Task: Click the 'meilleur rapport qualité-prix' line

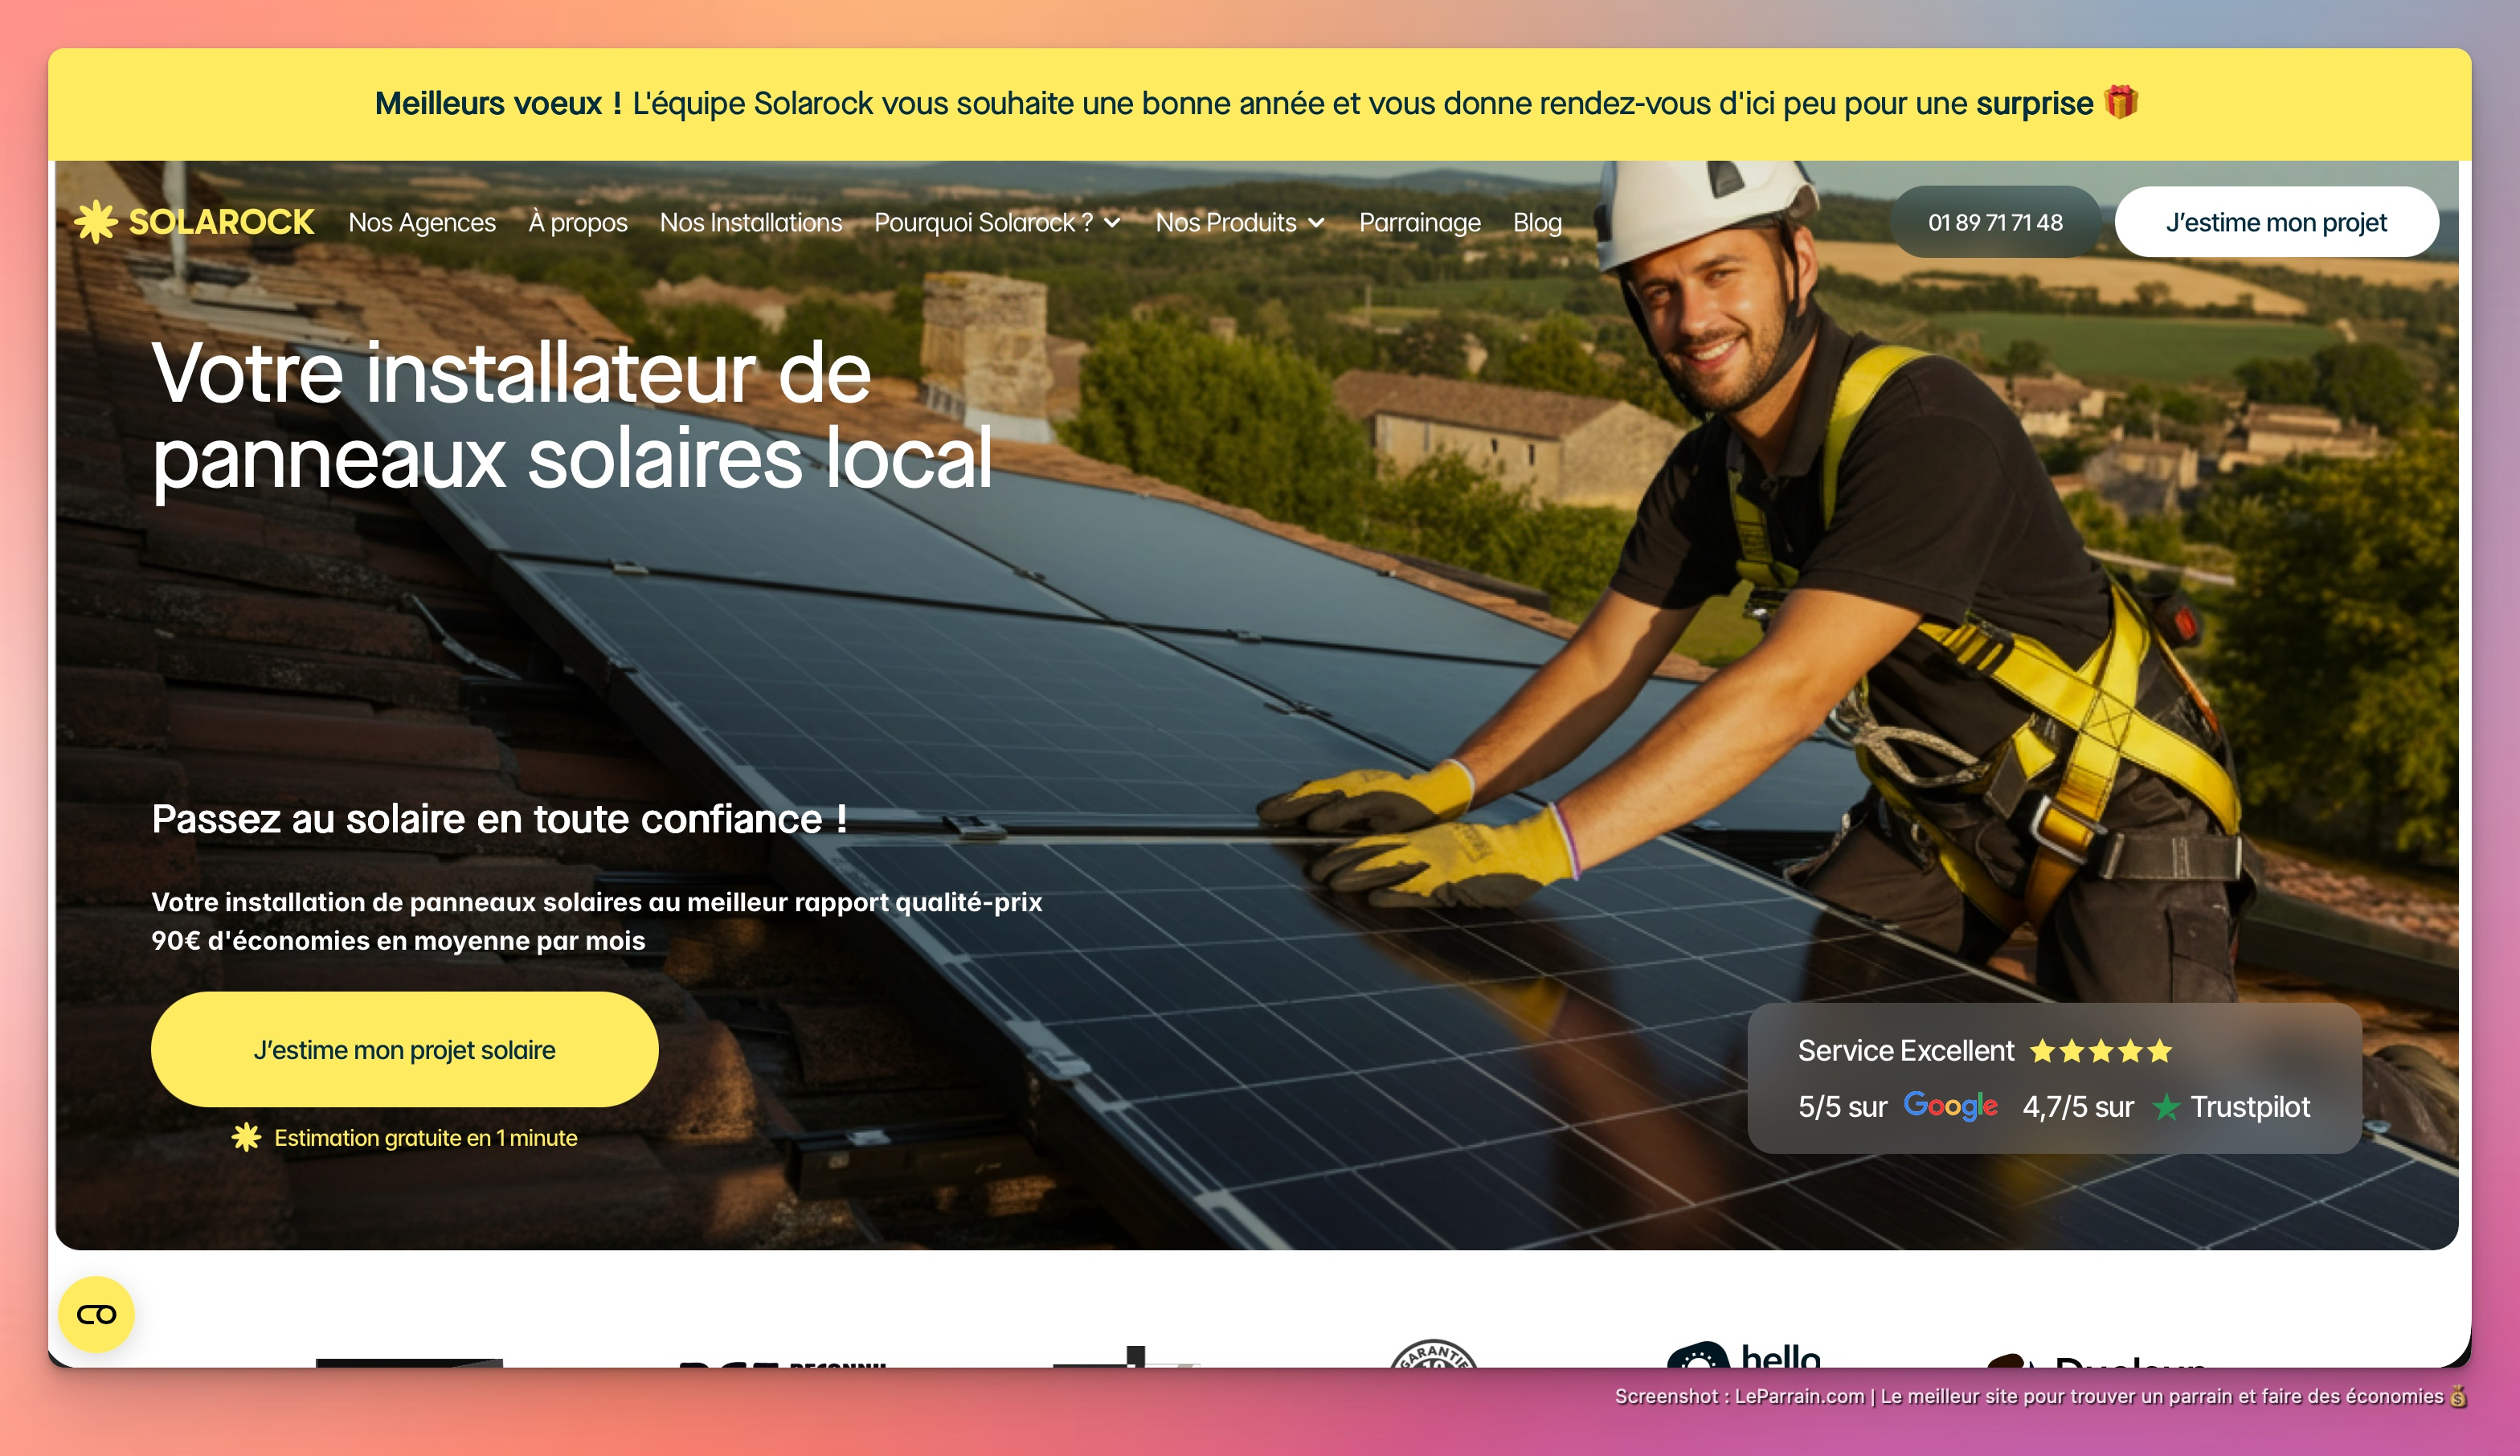Action: tap(596, 902)
